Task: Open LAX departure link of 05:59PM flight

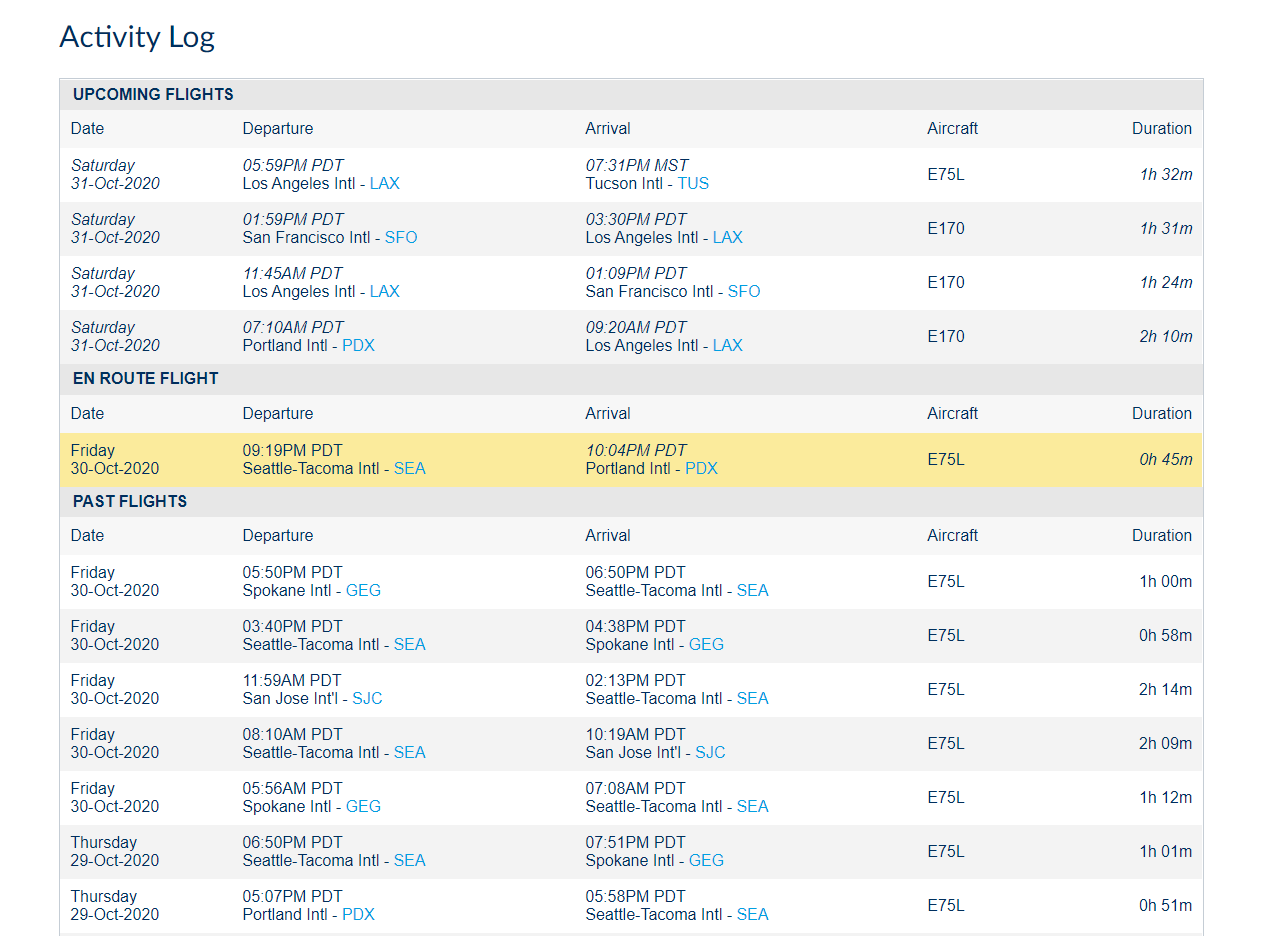Action: [385, 184]
